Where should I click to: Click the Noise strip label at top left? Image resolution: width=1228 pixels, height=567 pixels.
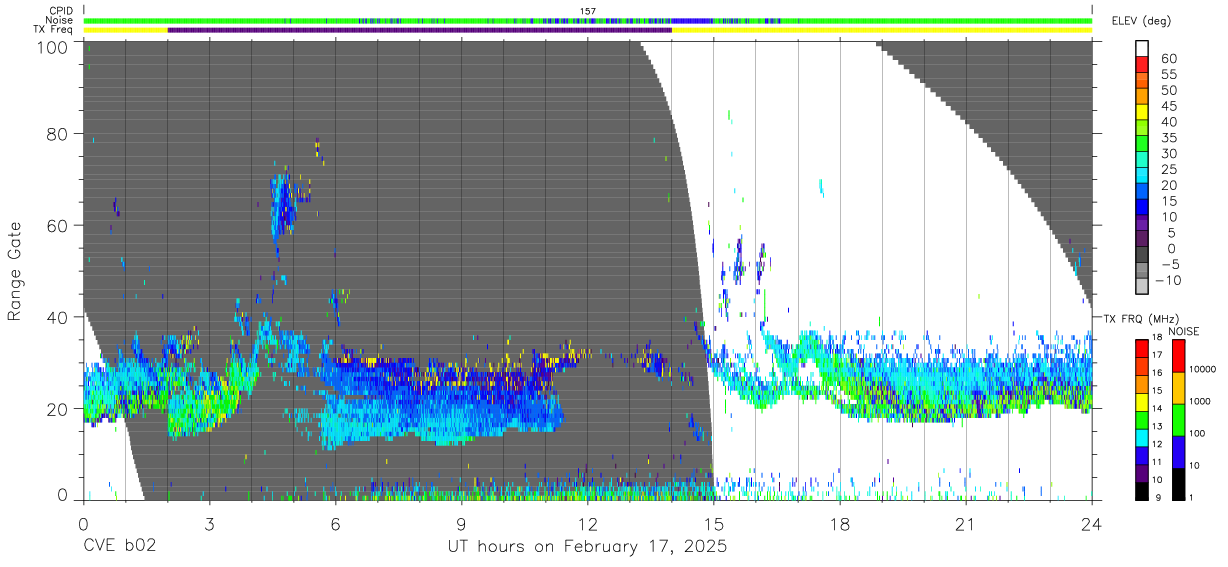coord(59,20)
